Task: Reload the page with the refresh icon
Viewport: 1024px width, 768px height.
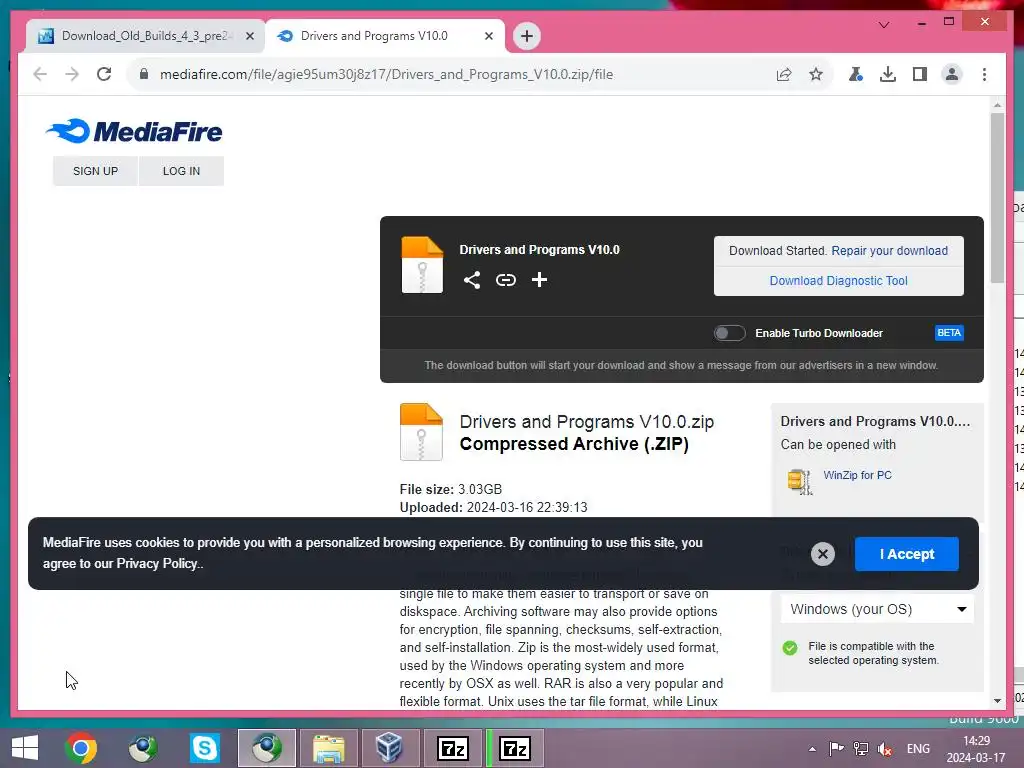Action: click(104, 74)
